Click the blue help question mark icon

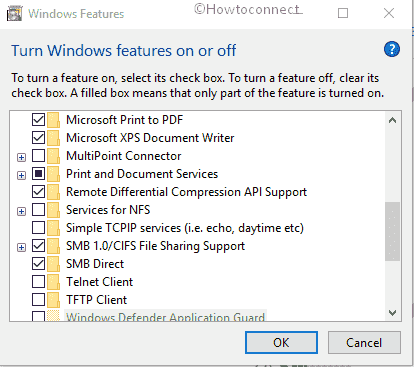pyautogui.click(x=392, y=49)
